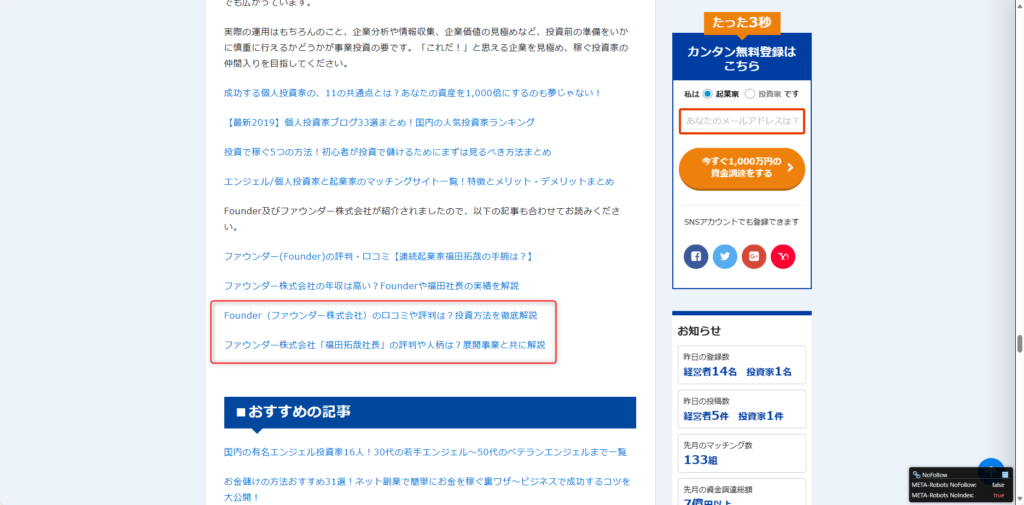Open ファウンダー株式会社の年収は高い？ link
The image size is (1024, 505).
click(372, 285)
